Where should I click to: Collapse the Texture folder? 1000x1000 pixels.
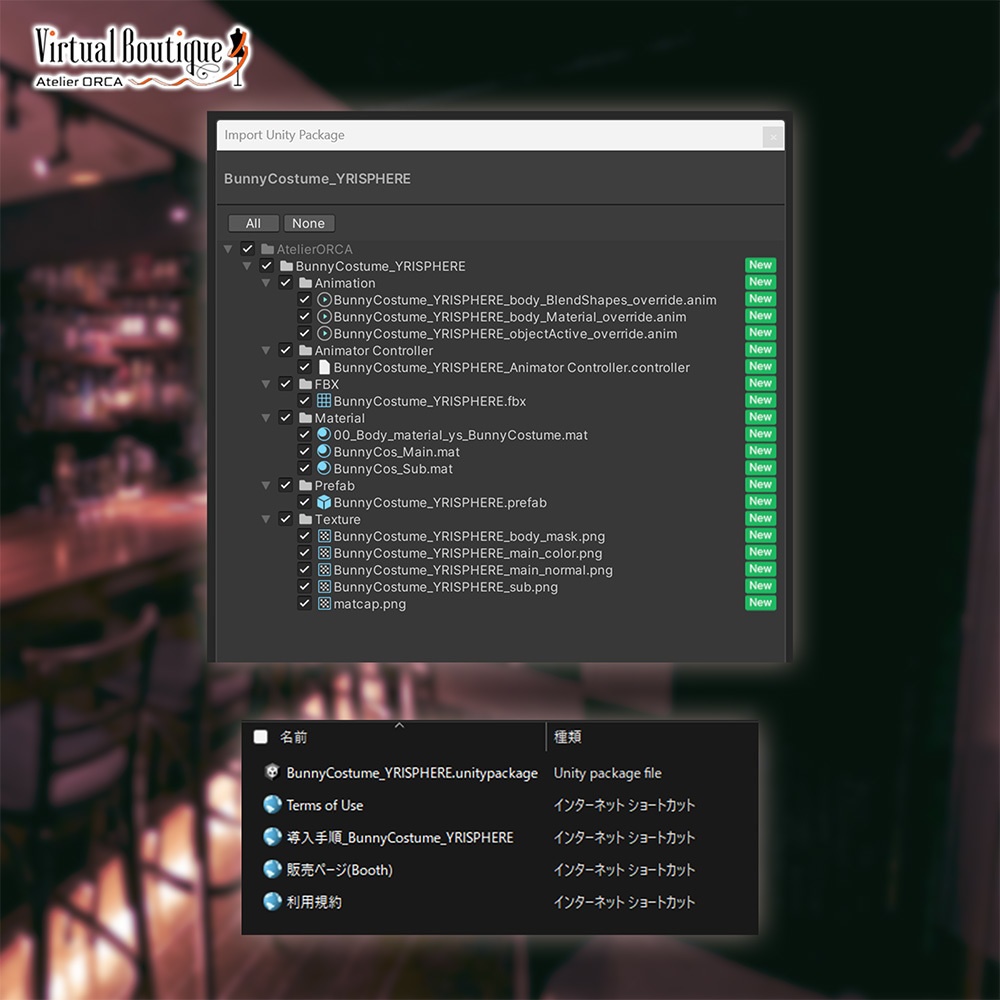266,519
